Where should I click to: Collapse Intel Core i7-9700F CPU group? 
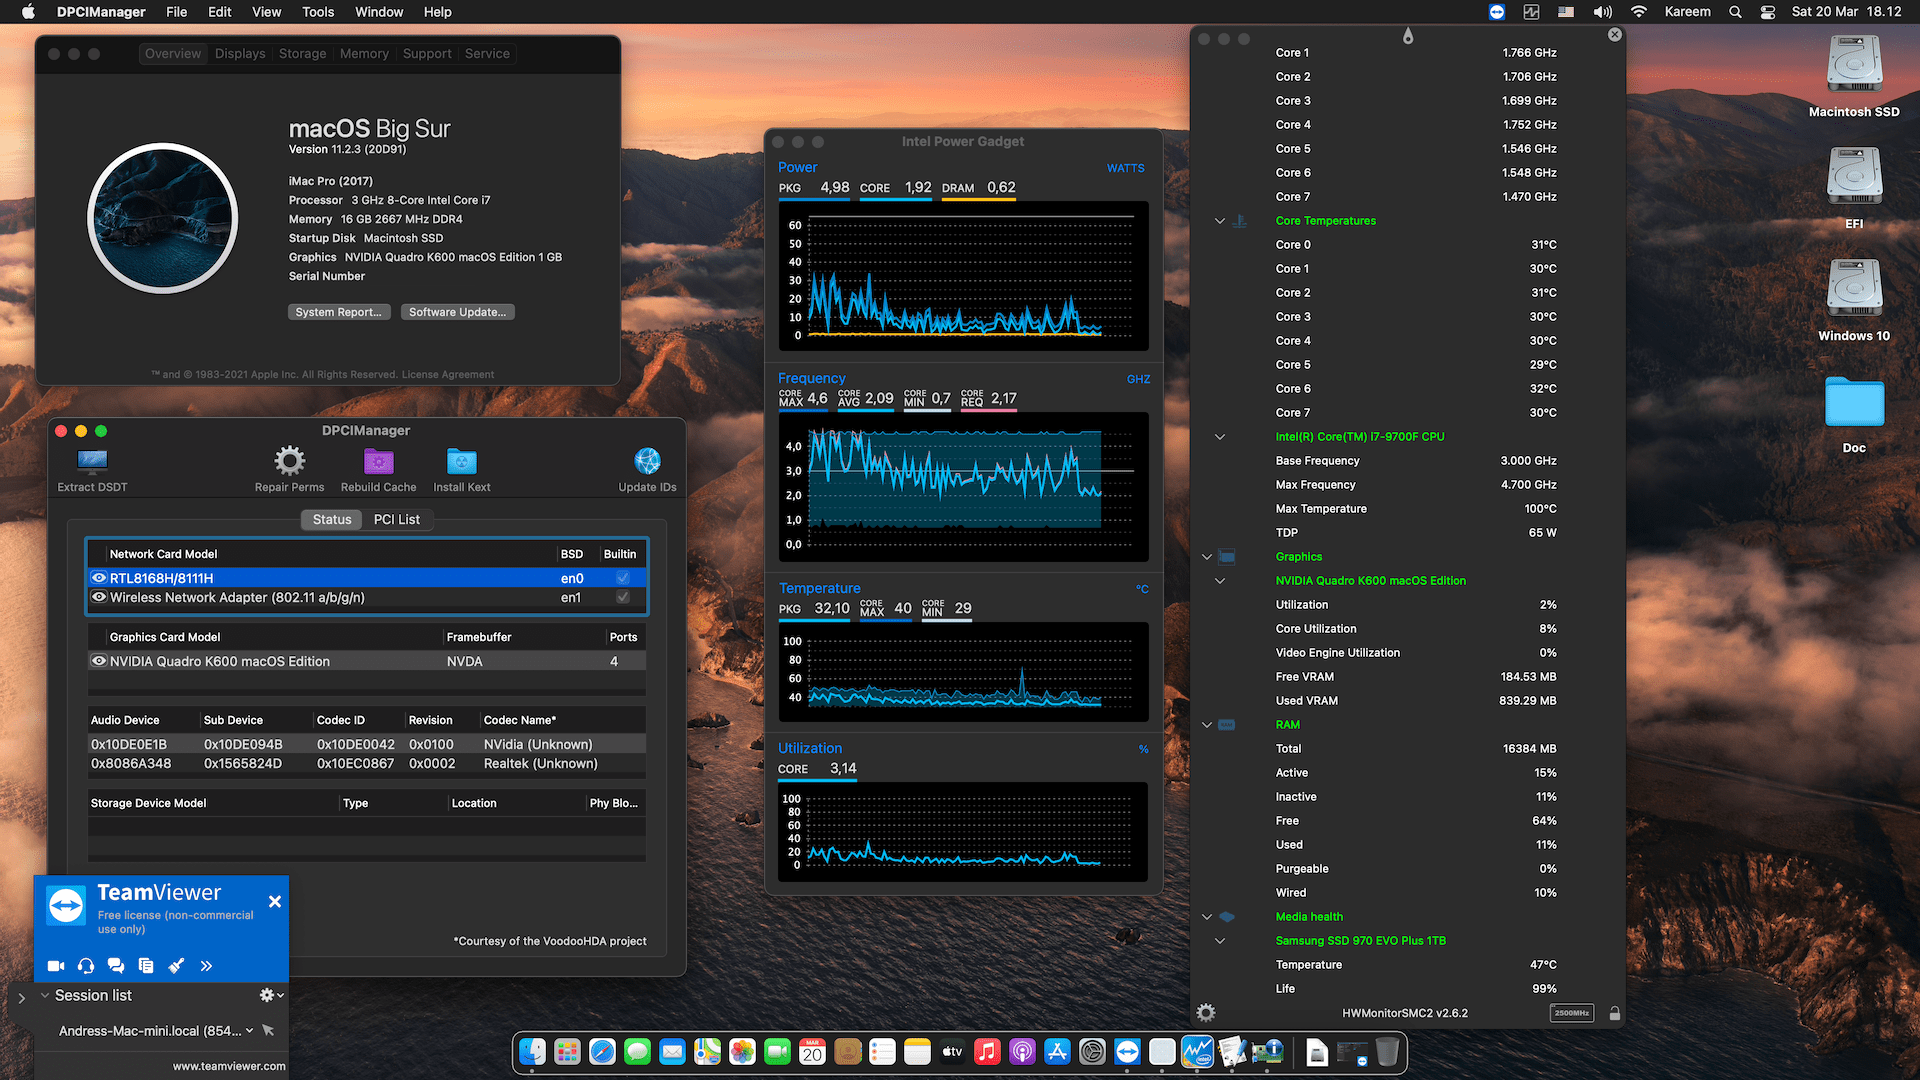tap(1220, 437)
